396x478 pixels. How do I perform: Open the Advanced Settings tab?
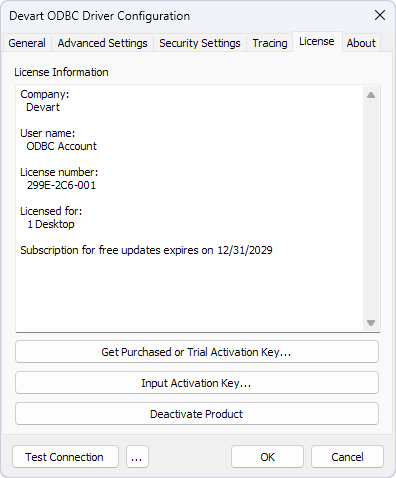coord(102,43)
